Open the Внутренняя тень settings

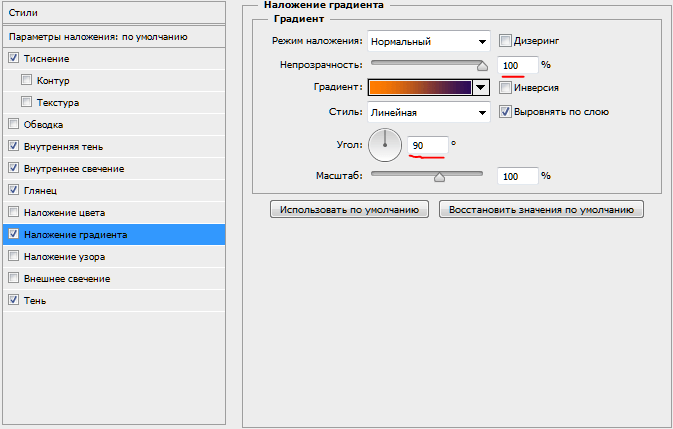(x=64, y=146)
